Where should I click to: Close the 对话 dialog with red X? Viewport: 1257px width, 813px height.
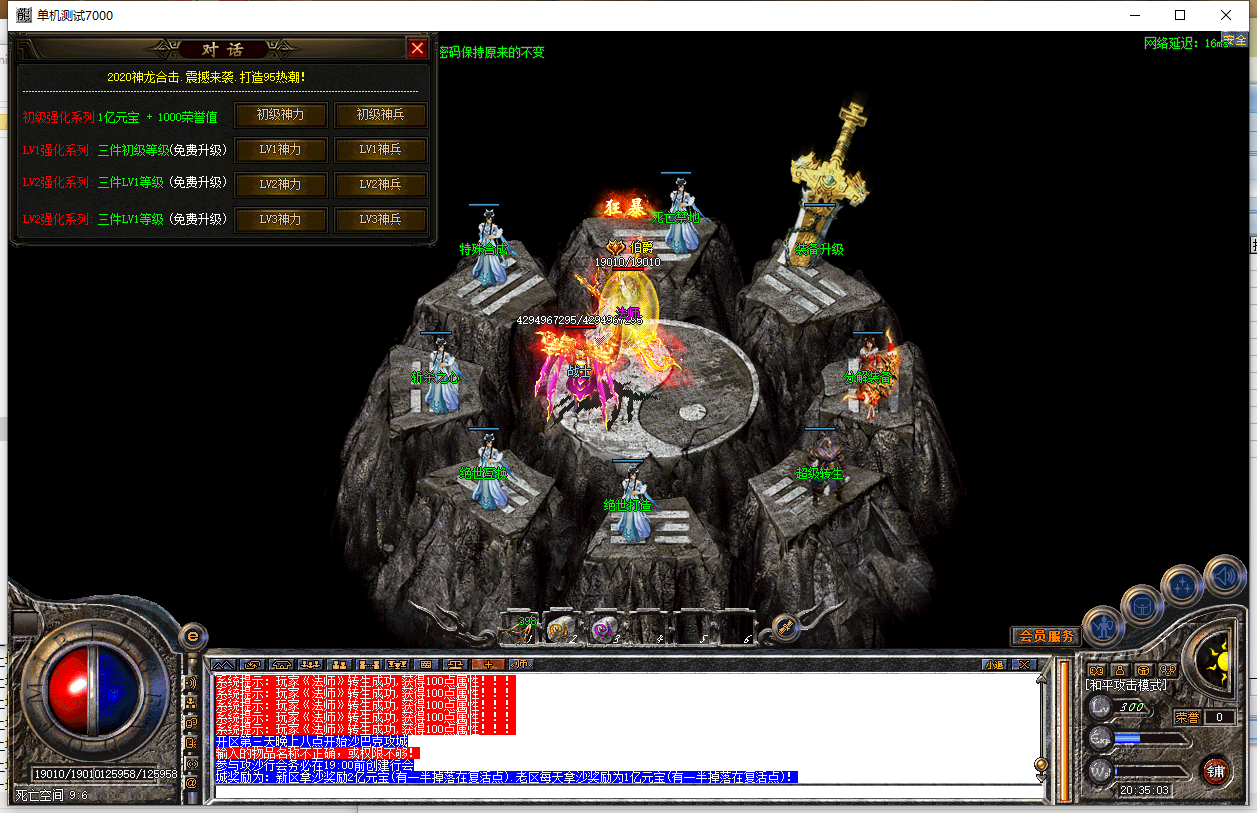(418, 48)
